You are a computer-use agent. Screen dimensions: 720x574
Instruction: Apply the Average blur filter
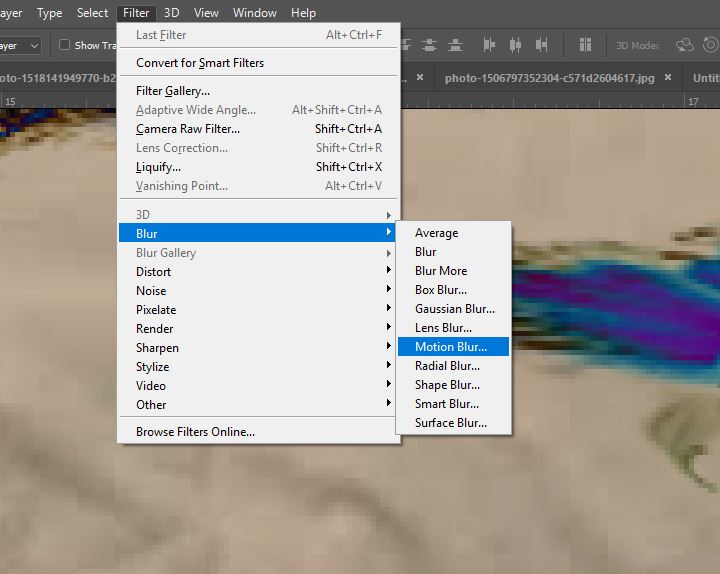[454, 233]
